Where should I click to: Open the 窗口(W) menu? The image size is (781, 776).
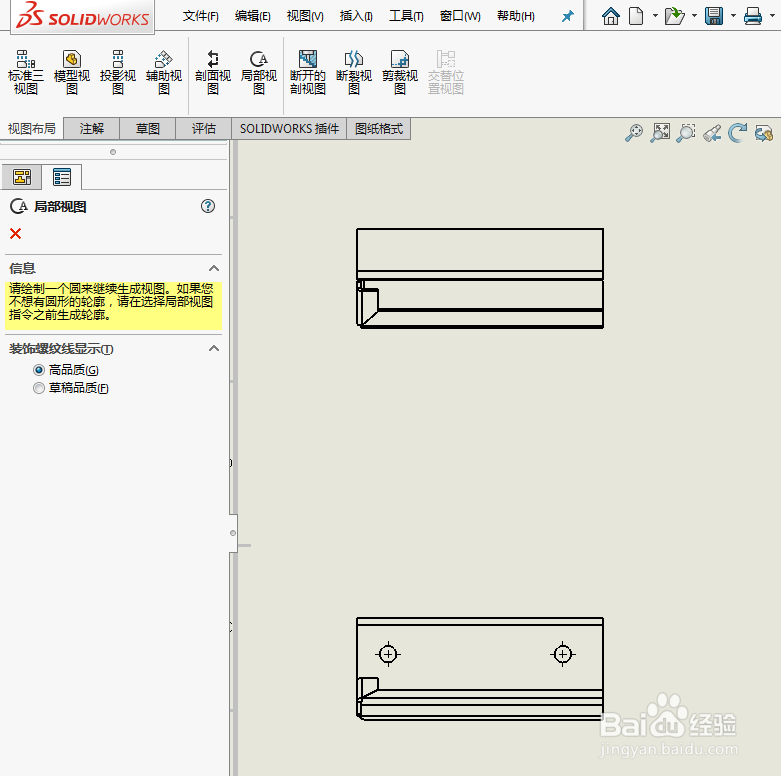[460, 16]
